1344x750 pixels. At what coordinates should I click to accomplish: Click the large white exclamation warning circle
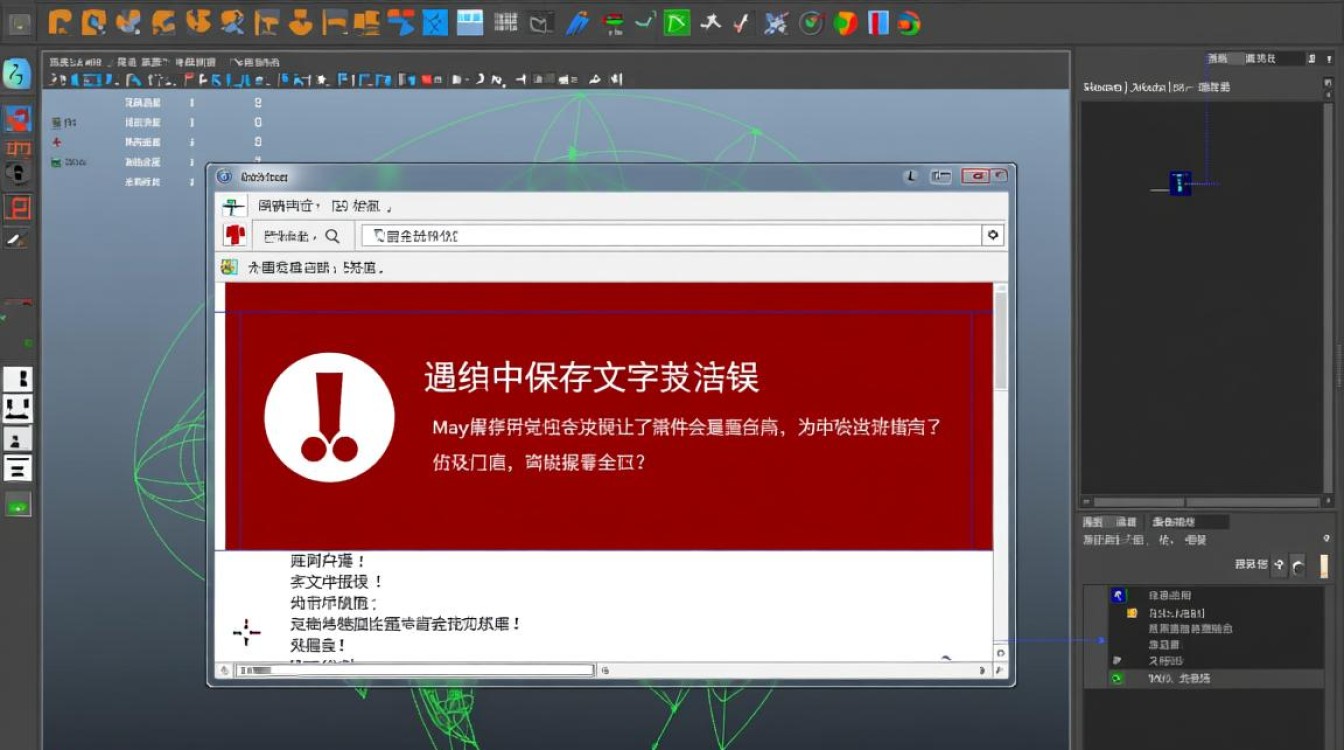click(329, 418)
